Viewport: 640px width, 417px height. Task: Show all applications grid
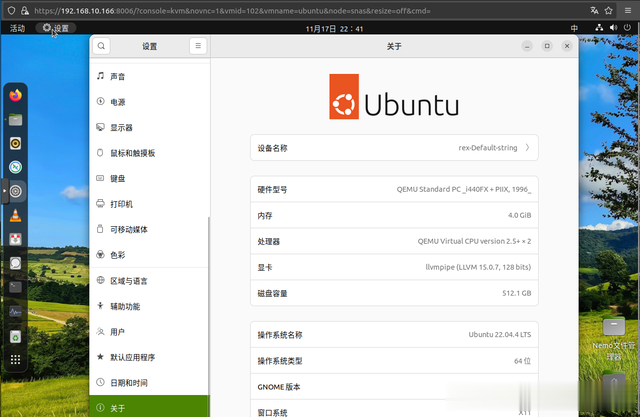(16, 359)
